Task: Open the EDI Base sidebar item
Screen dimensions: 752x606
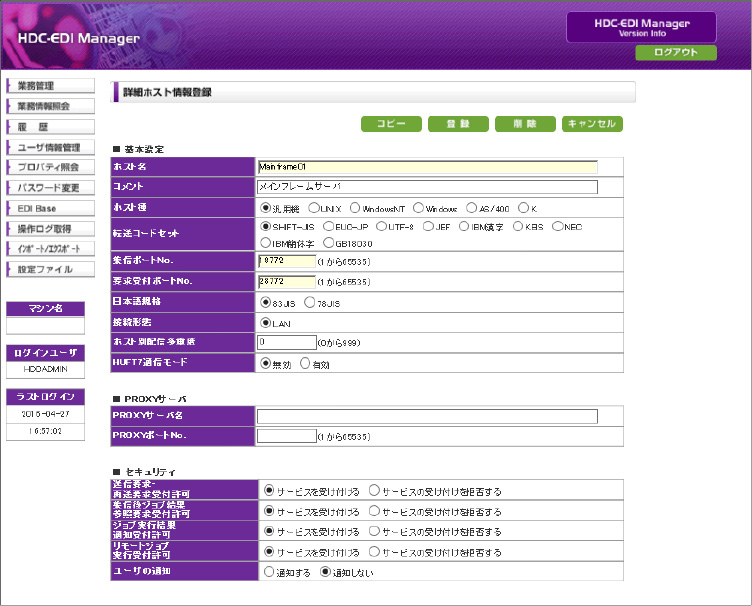Action: [50, 208]
